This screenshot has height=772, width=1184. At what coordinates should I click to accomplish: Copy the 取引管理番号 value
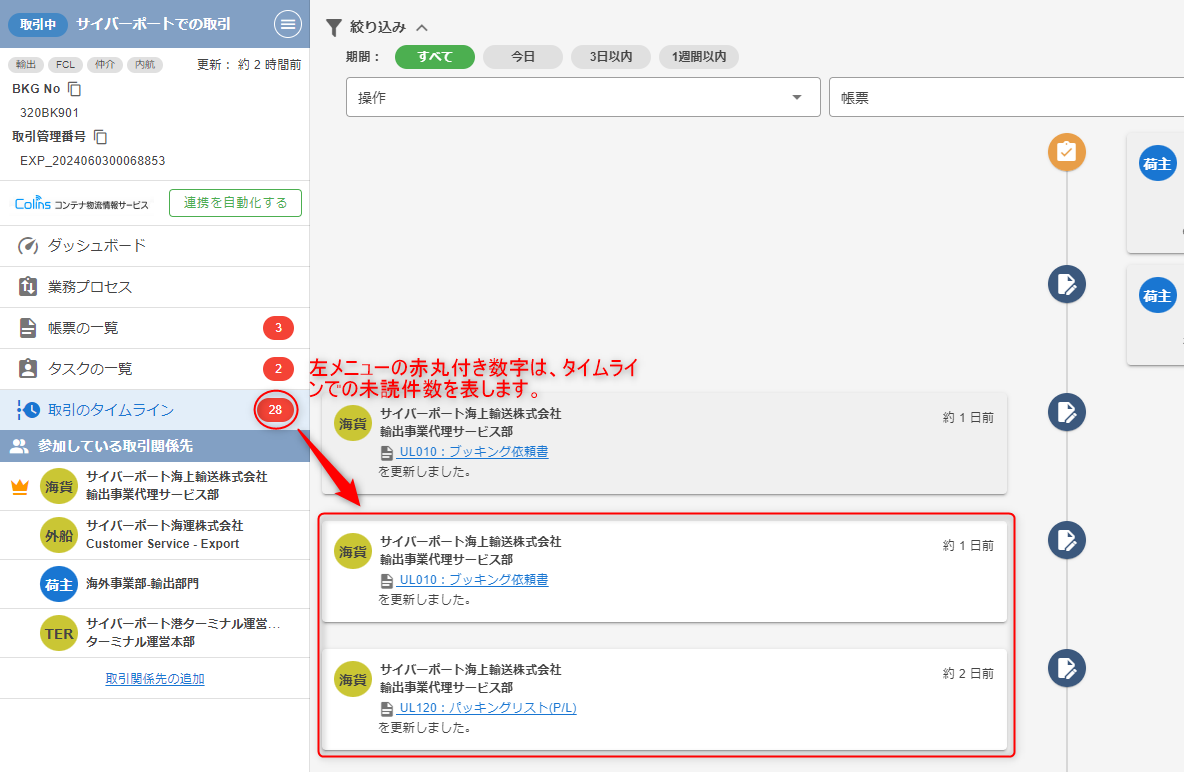tap(100, 137)
